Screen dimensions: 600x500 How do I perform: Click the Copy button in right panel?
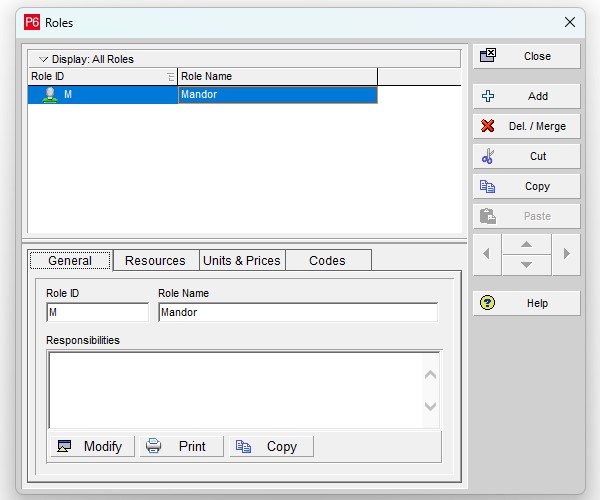point(527,186)
